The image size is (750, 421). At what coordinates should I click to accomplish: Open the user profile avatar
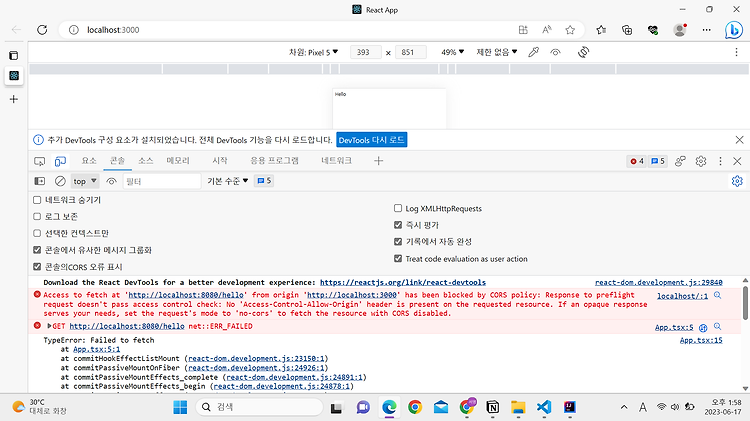(x=680, y=30)
